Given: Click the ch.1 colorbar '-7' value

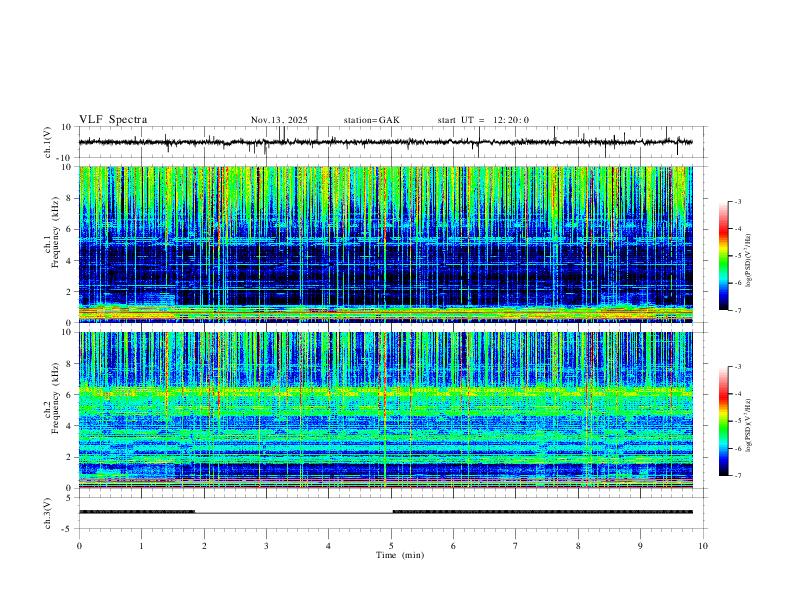Looking at the screenshot, I should [x=738, y=310].
